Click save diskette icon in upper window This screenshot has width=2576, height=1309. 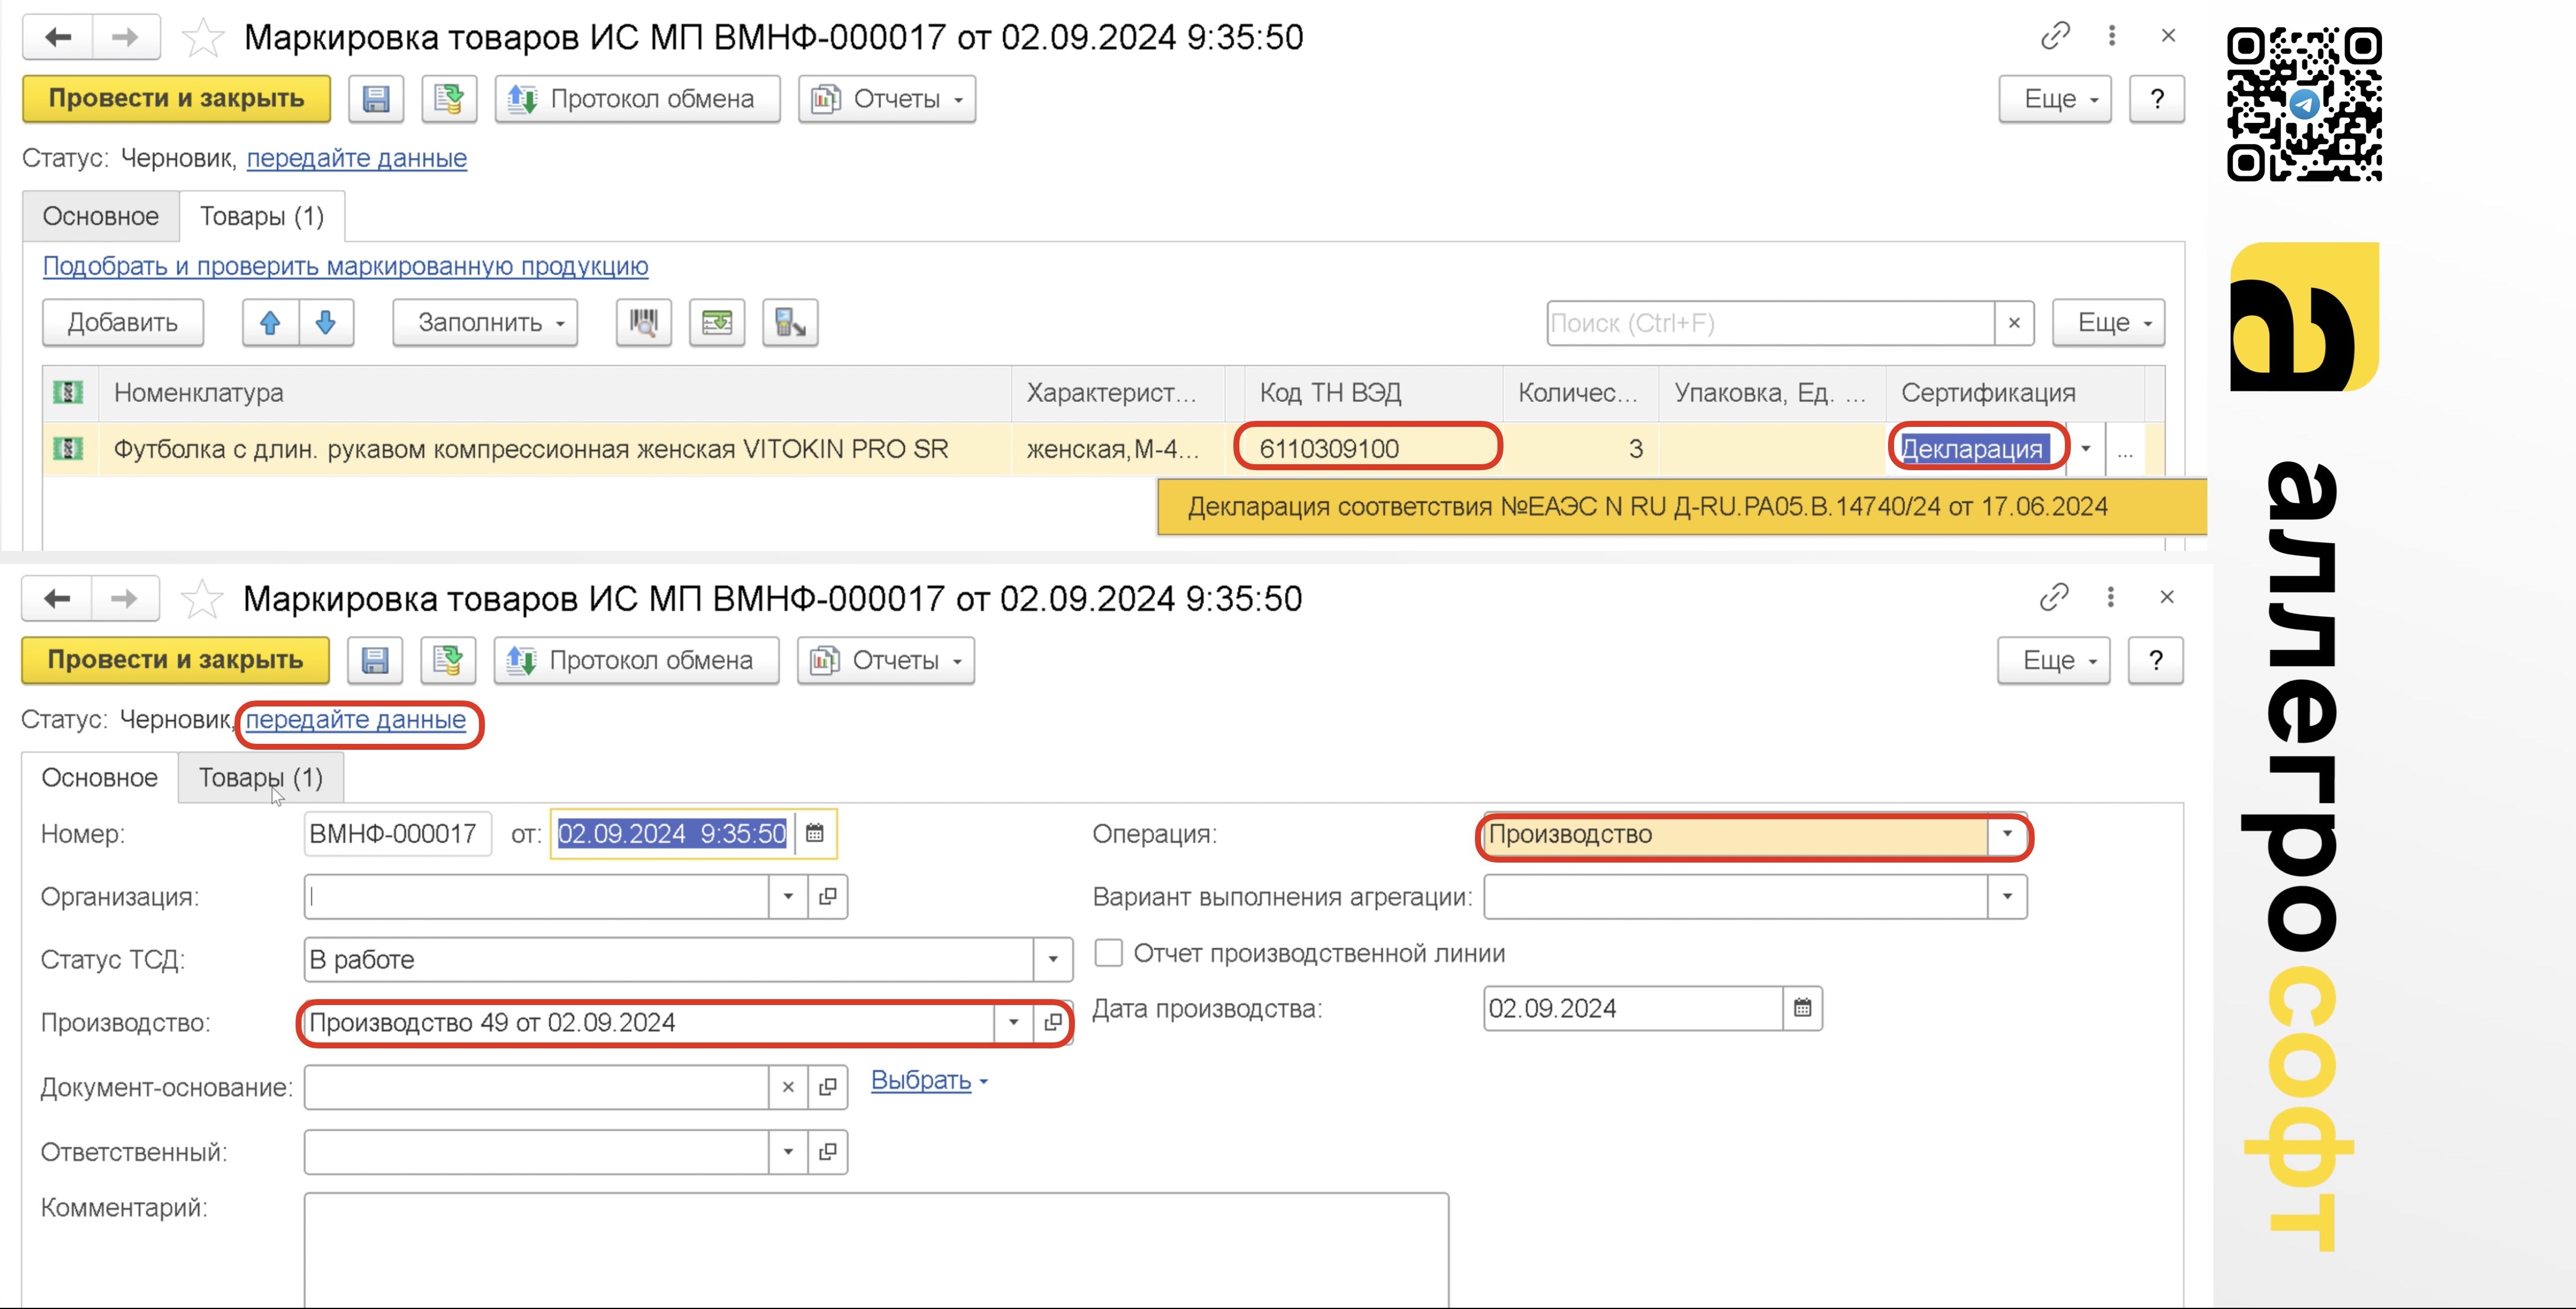click(376, 99)
